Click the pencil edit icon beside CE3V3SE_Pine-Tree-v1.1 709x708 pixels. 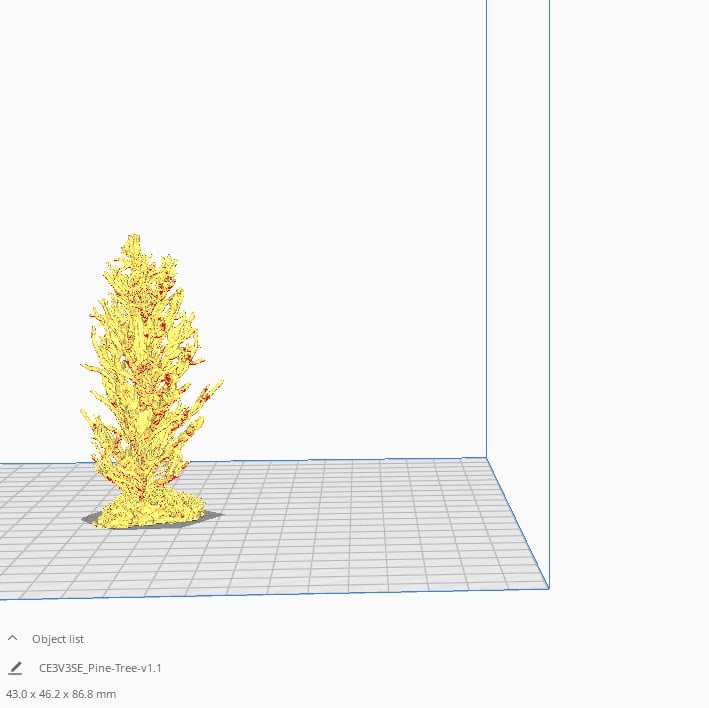(x=15, y=668)
